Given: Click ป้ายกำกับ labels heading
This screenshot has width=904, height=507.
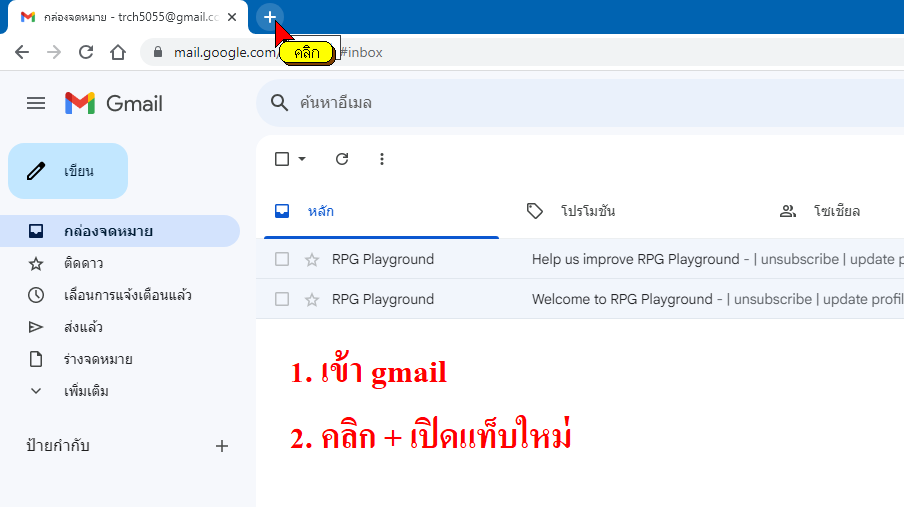Looking at the screenshot, I should 58,446.
